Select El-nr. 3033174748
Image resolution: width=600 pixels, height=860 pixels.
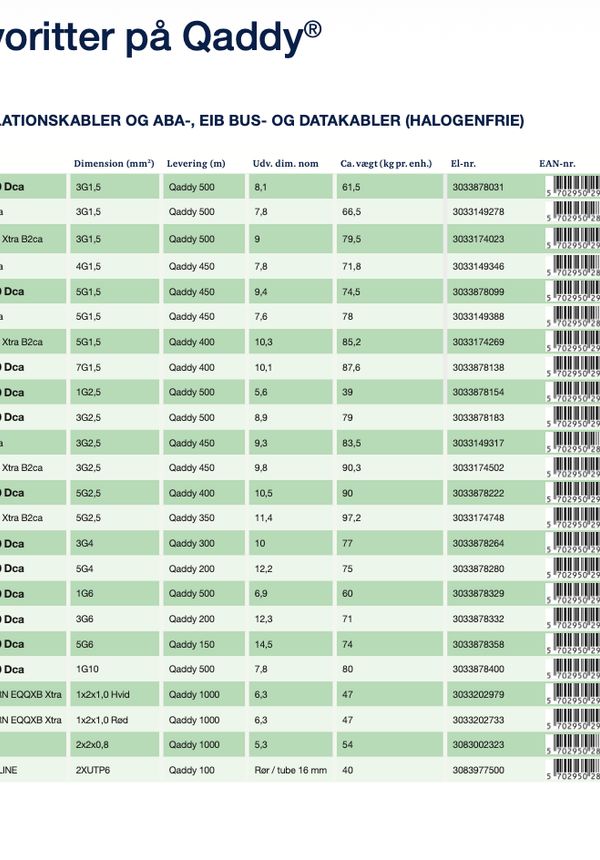point(478,518)
